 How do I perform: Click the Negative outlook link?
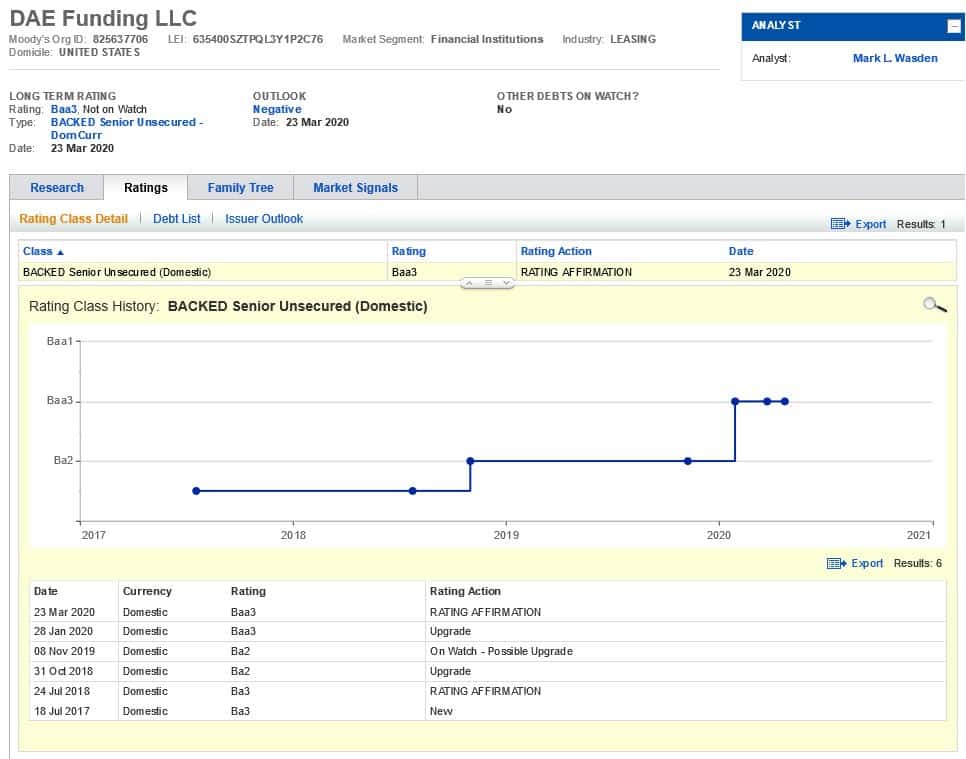coord(277,109)
